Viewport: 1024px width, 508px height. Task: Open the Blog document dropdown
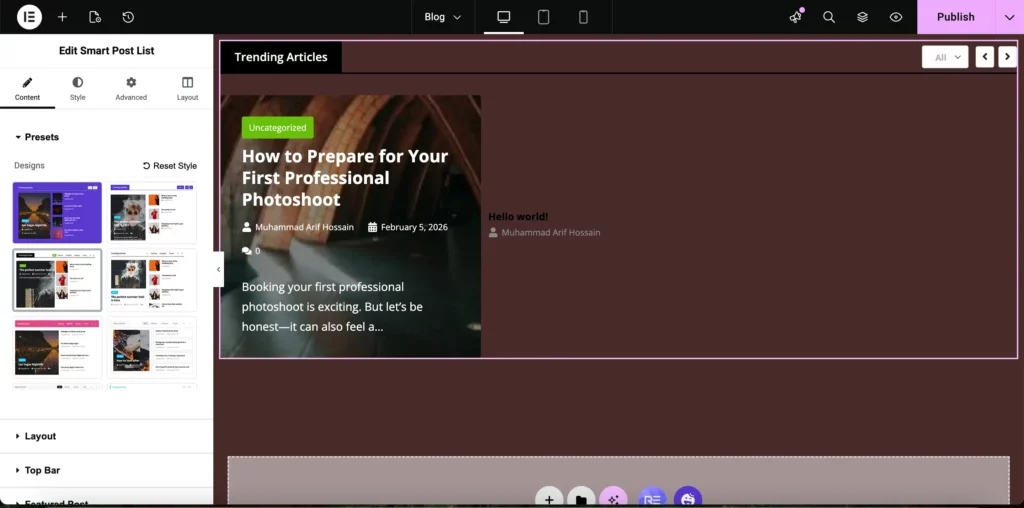click(x=443, y=17)
